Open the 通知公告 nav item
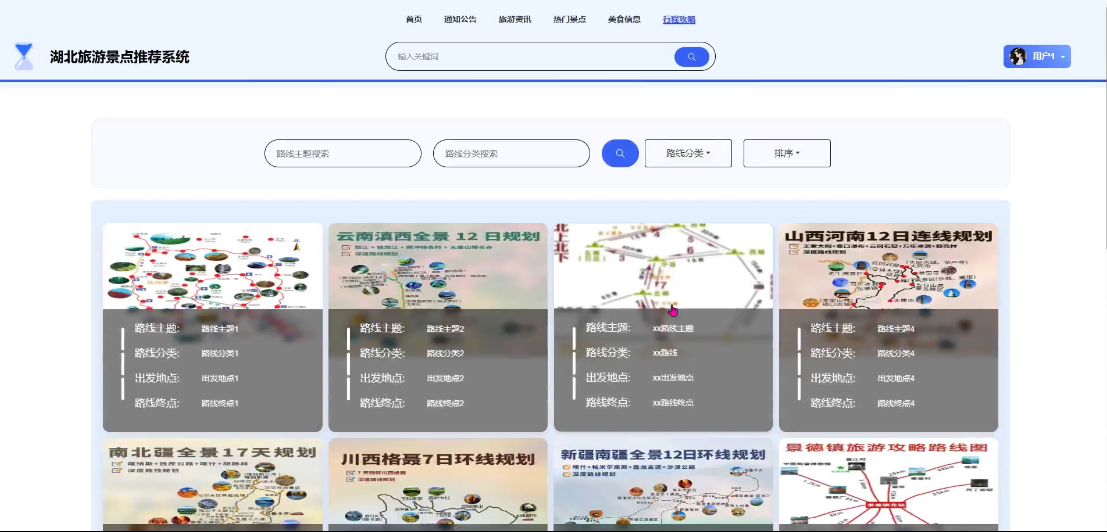Viewport: 1107px width, 532px height. [460, 19]
